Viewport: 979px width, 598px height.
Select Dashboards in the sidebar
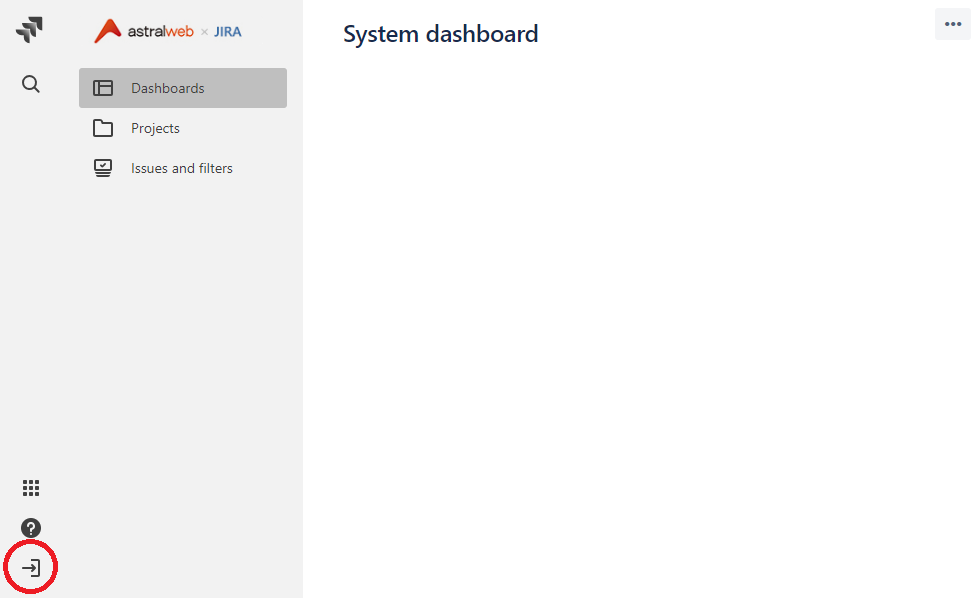point(167,88)
